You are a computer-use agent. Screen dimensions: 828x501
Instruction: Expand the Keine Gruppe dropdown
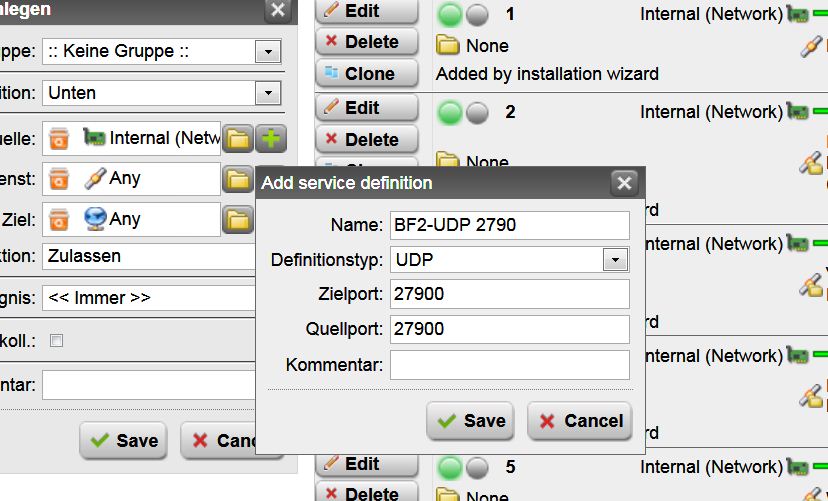click(267, 51)
